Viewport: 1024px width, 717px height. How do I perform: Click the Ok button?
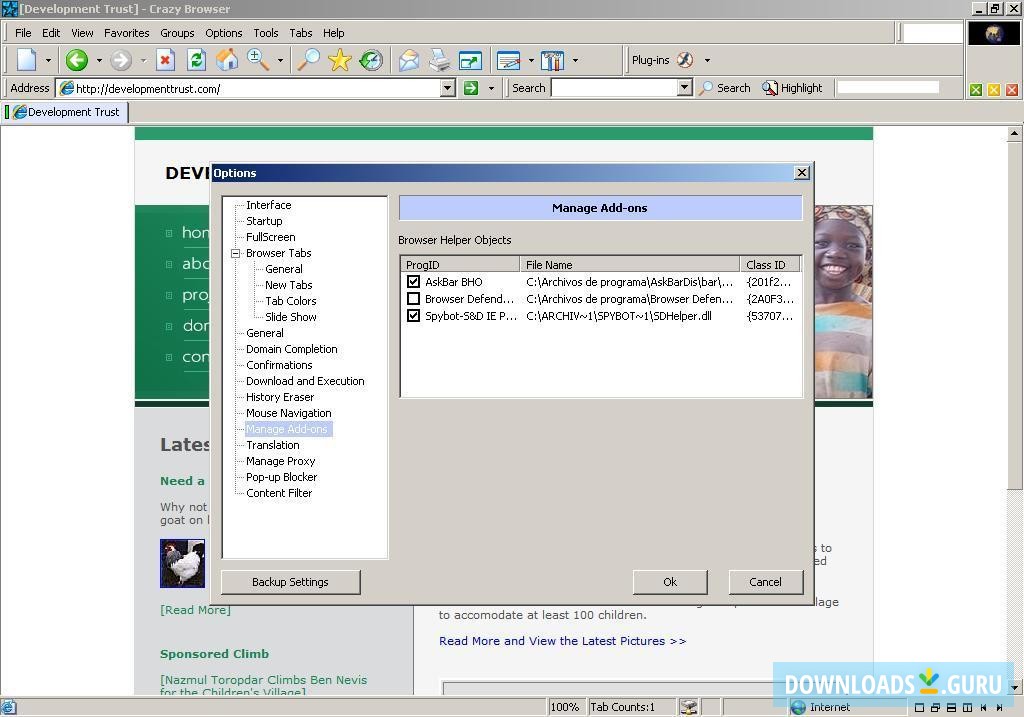coord(670,582)
